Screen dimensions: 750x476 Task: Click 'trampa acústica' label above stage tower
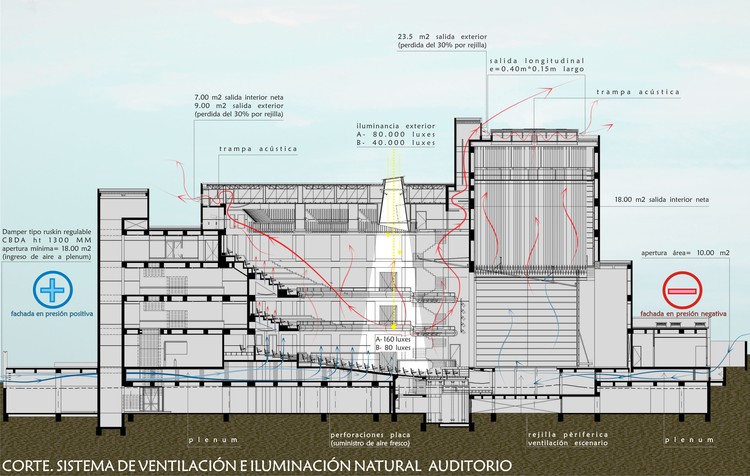[638, 91]
